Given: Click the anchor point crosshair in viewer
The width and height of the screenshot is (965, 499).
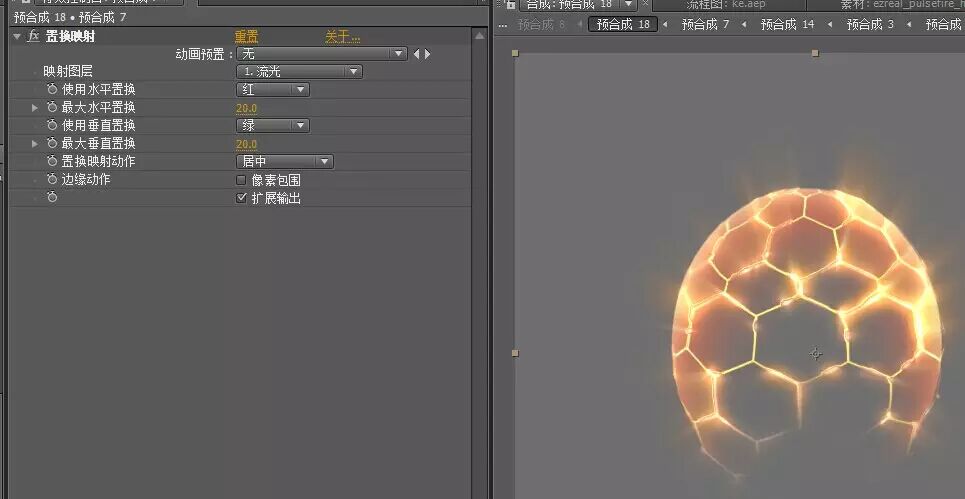Looking at the screenshot, I should [x=815, y=354].
